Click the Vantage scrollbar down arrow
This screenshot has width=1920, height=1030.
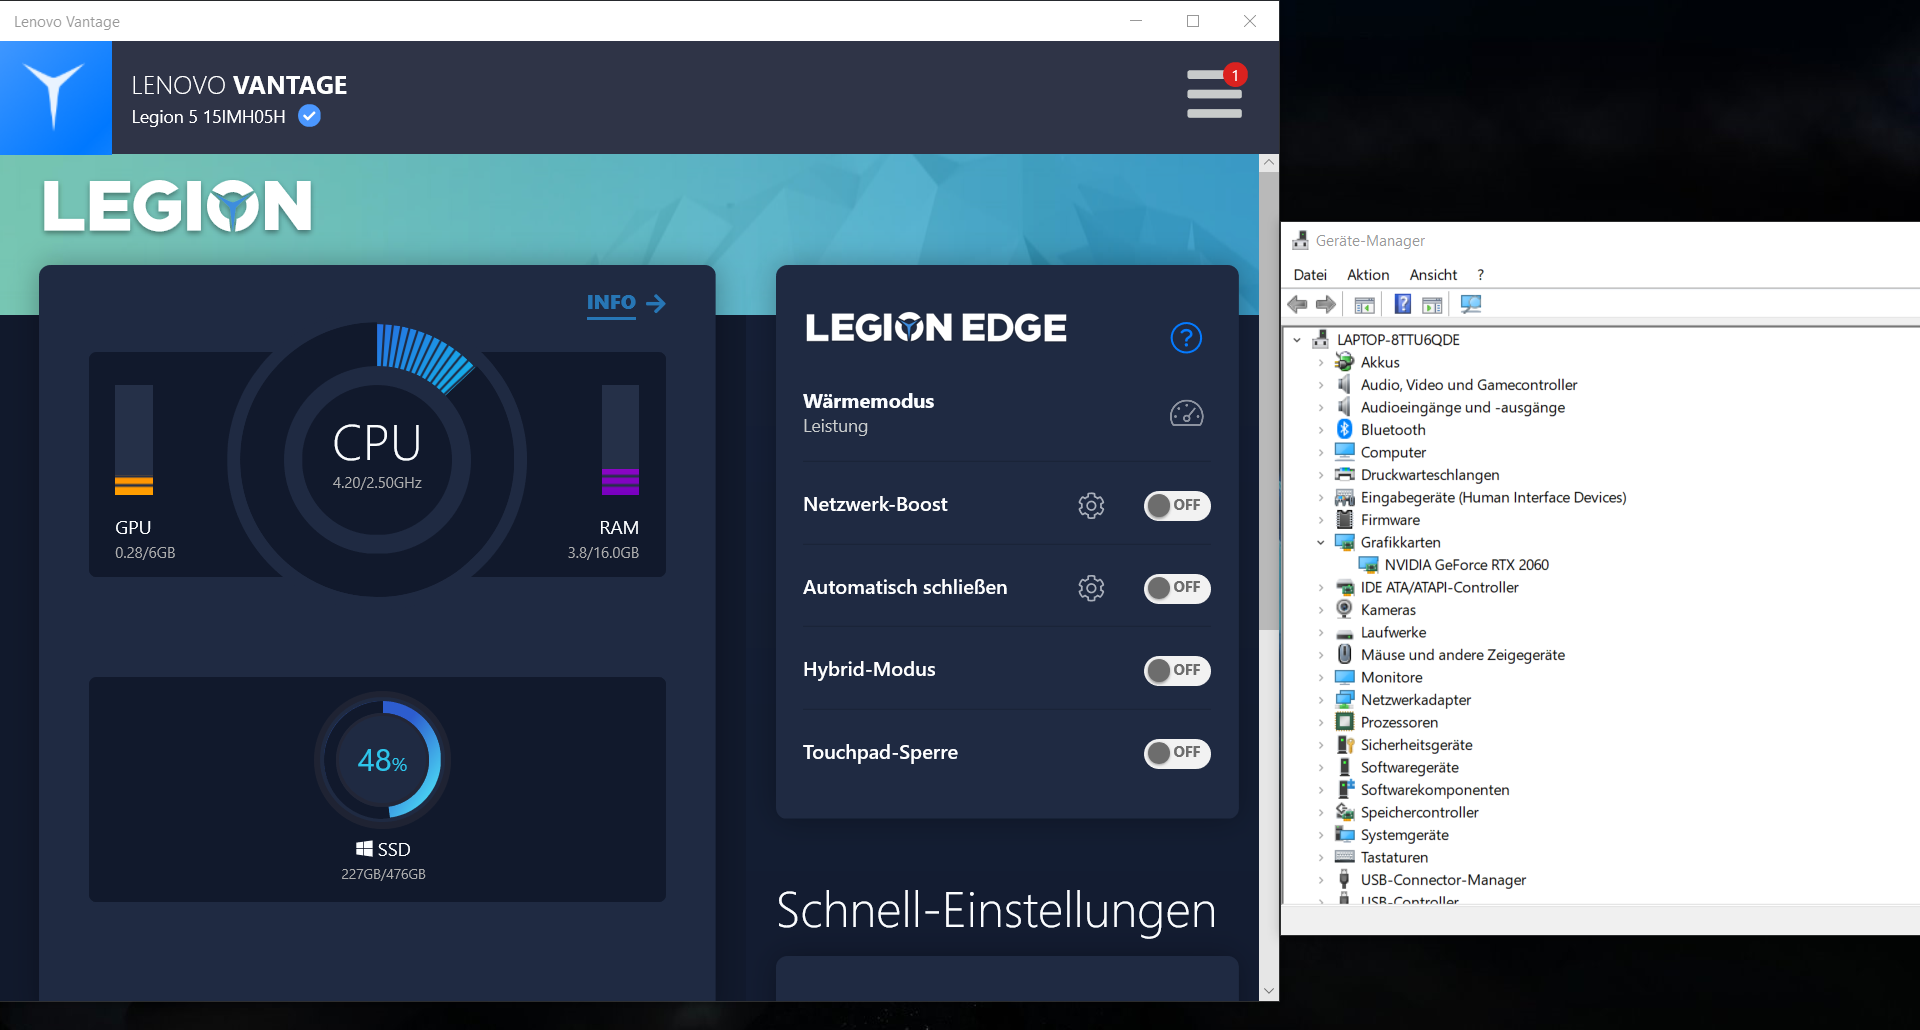(x=1269, y=991)
